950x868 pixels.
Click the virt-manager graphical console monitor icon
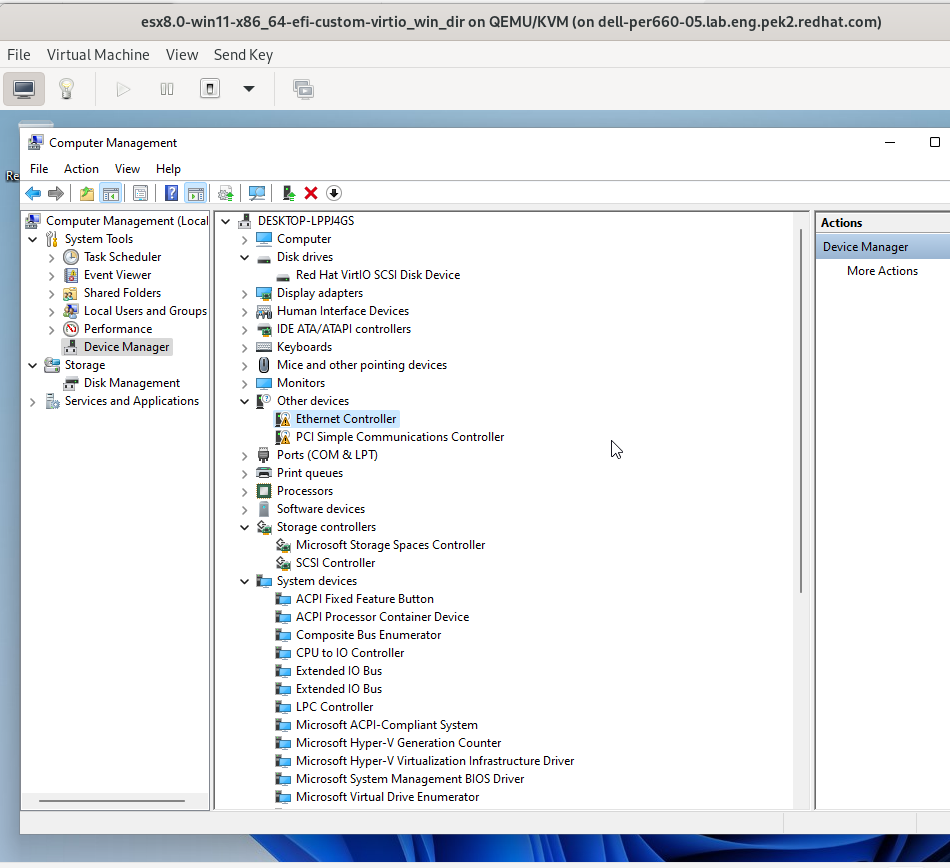(x=24, y=89)
